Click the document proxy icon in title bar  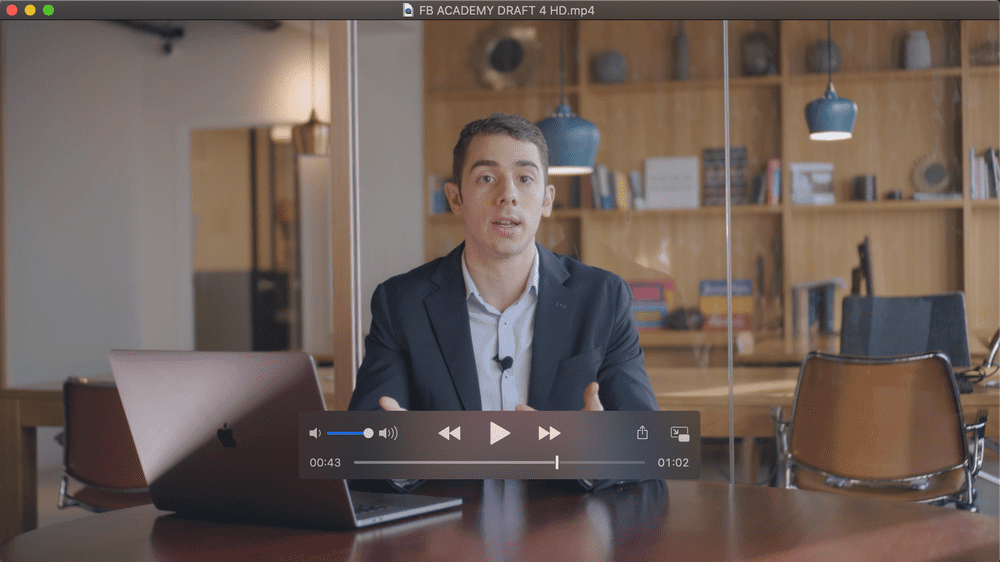408,10
